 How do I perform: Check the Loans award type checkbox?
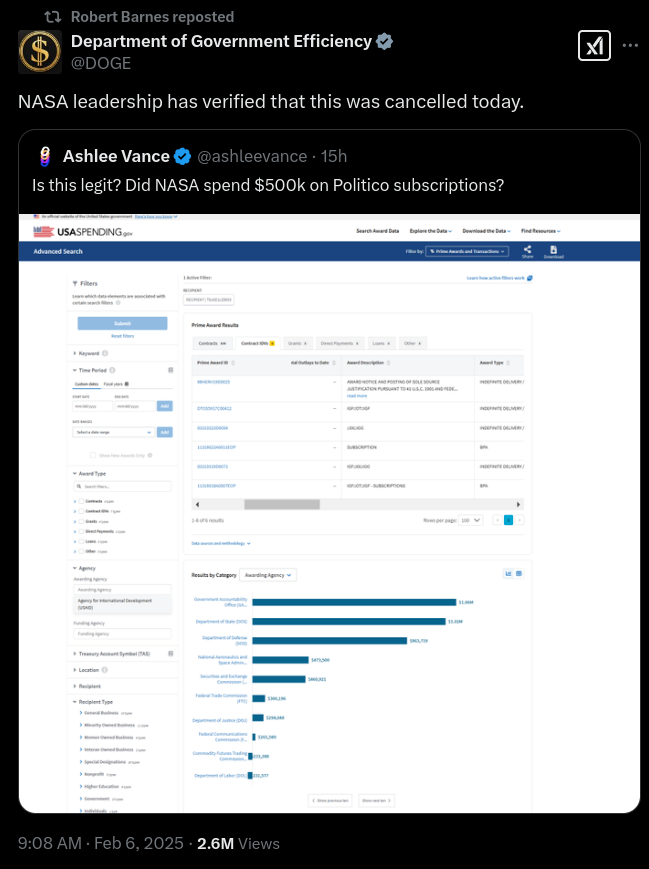click(x=81, y=541)
